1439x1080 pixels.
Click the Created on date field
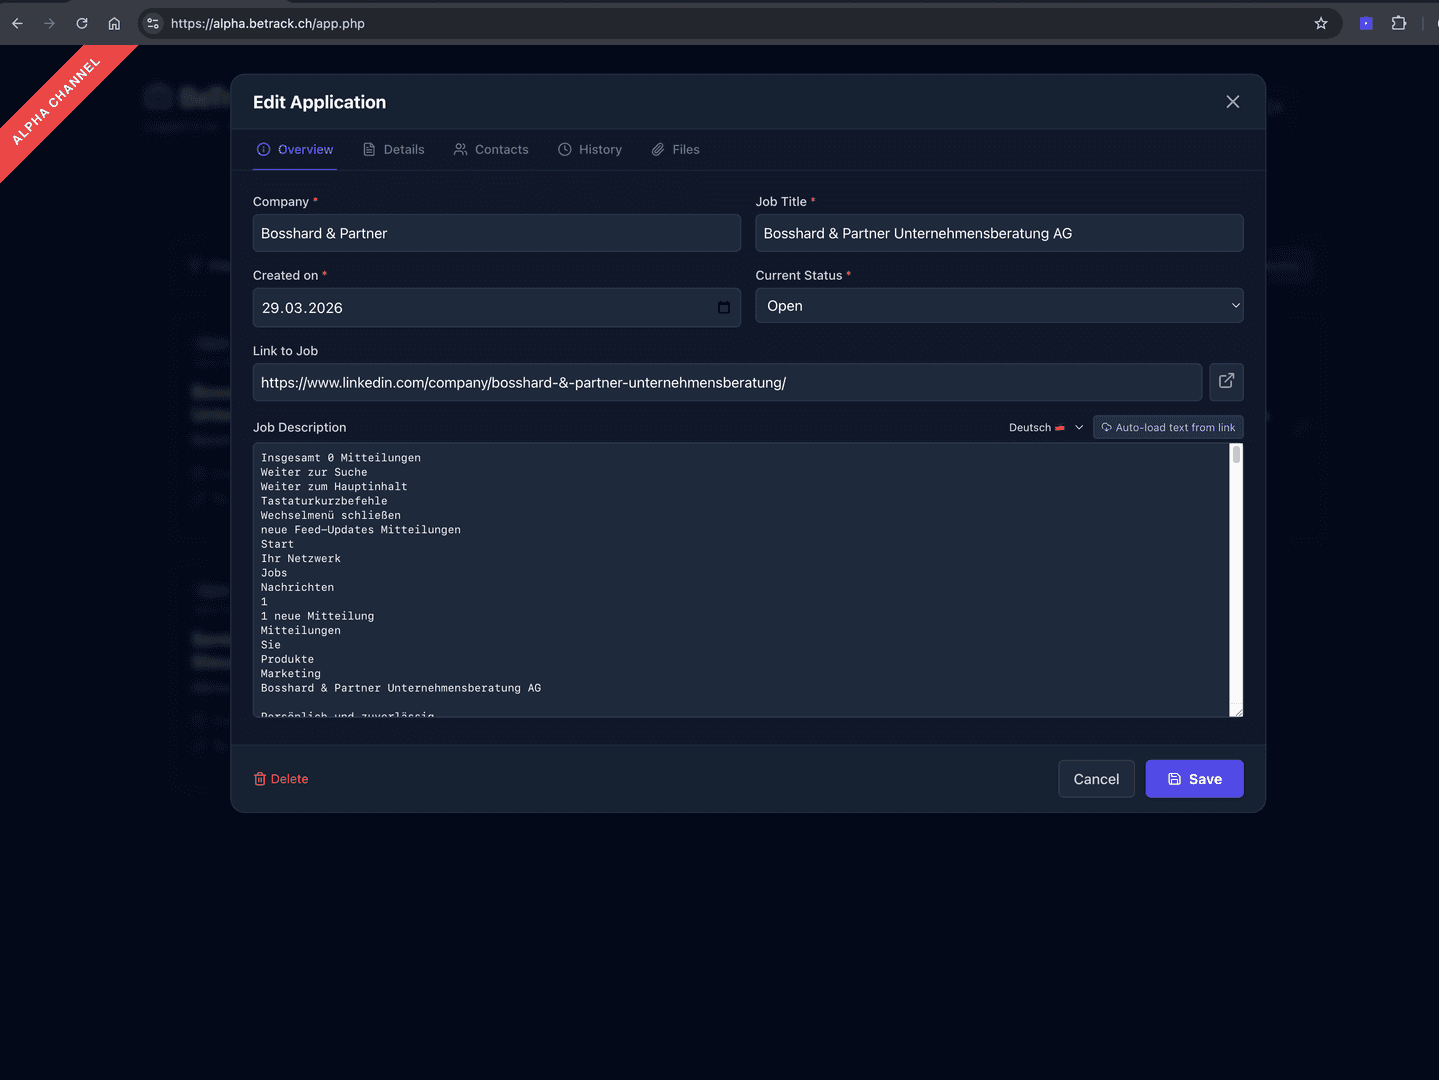pyautogui.click(x=497, y=308)
